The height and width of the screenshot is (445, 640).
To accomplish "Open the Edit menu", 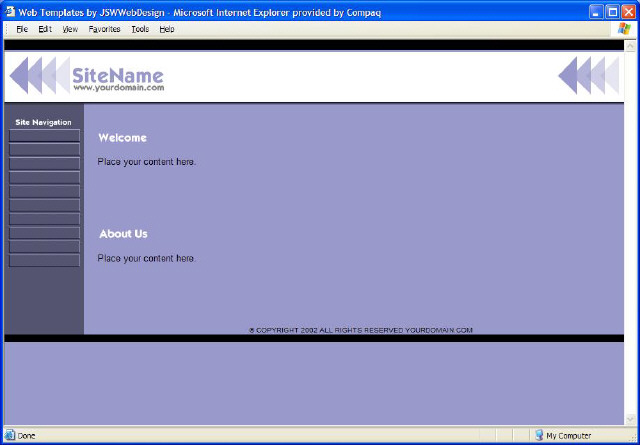I will point(45,29).
